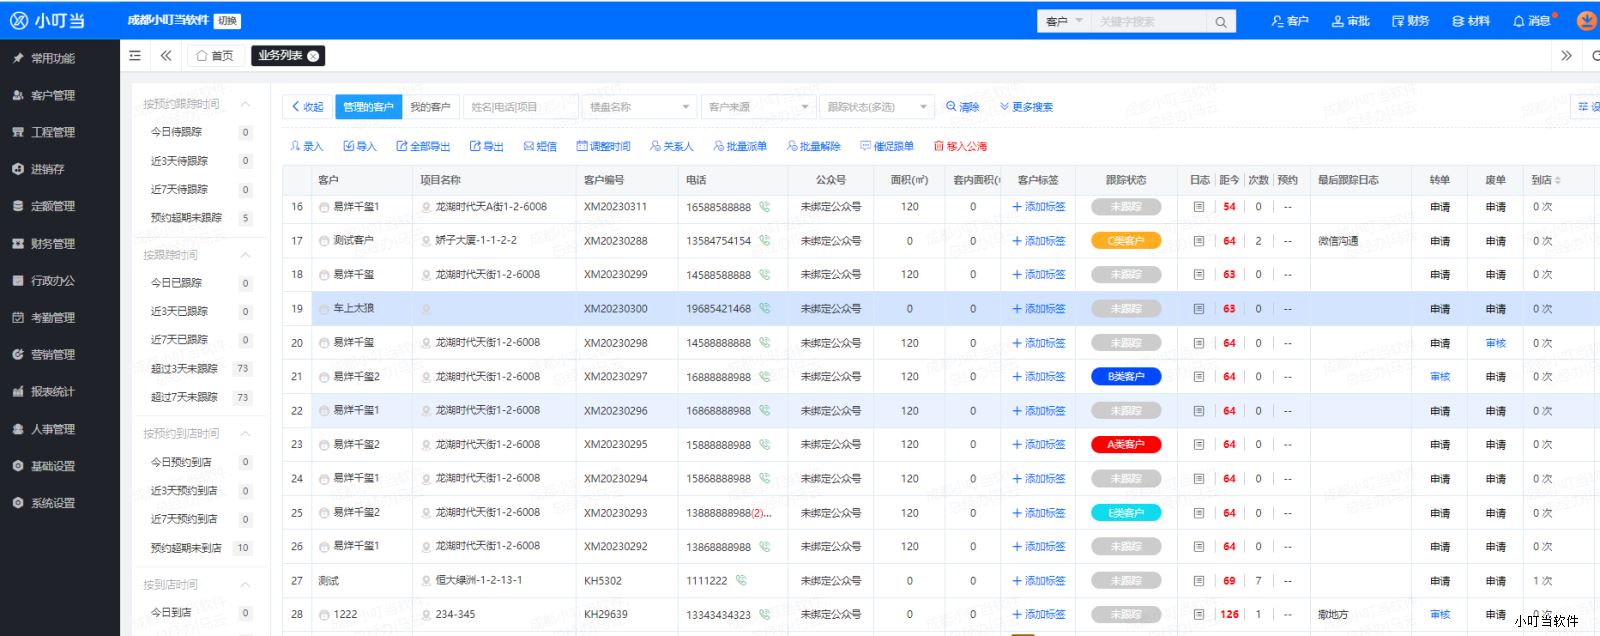
Task: Click the 切换 company switch button
Action: [x=228, y=21]
